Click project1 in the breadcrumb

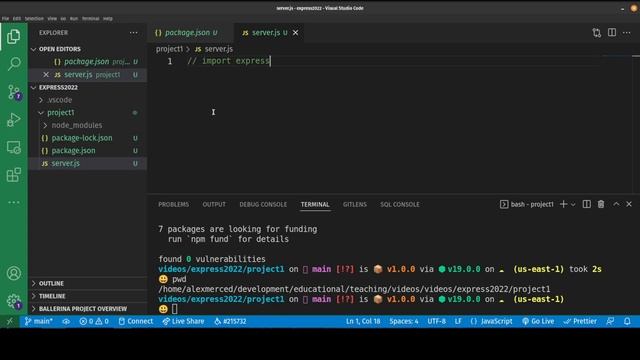coord(169,49)
